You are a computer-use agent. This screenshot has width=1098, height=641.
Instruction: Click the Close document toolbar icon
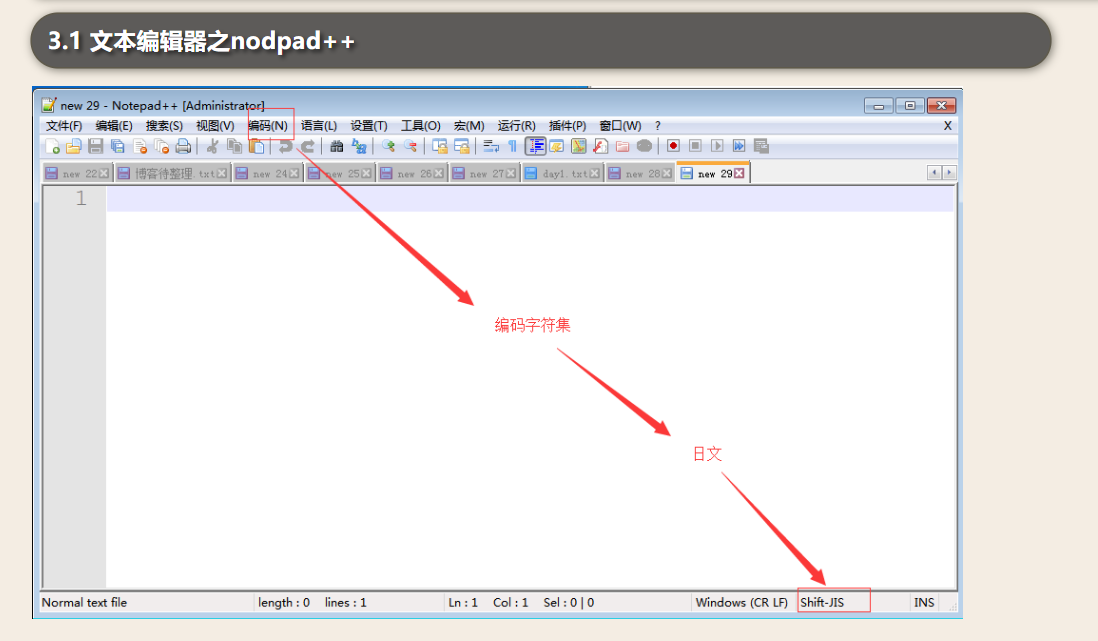140,146
